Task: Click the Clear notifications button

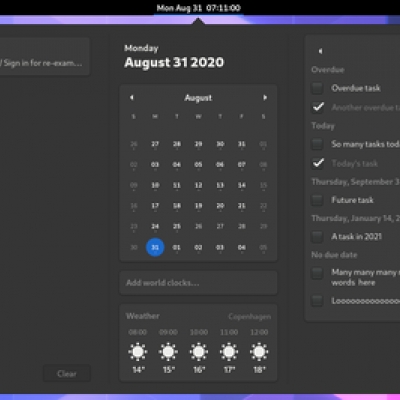Action: pos(67,374)
